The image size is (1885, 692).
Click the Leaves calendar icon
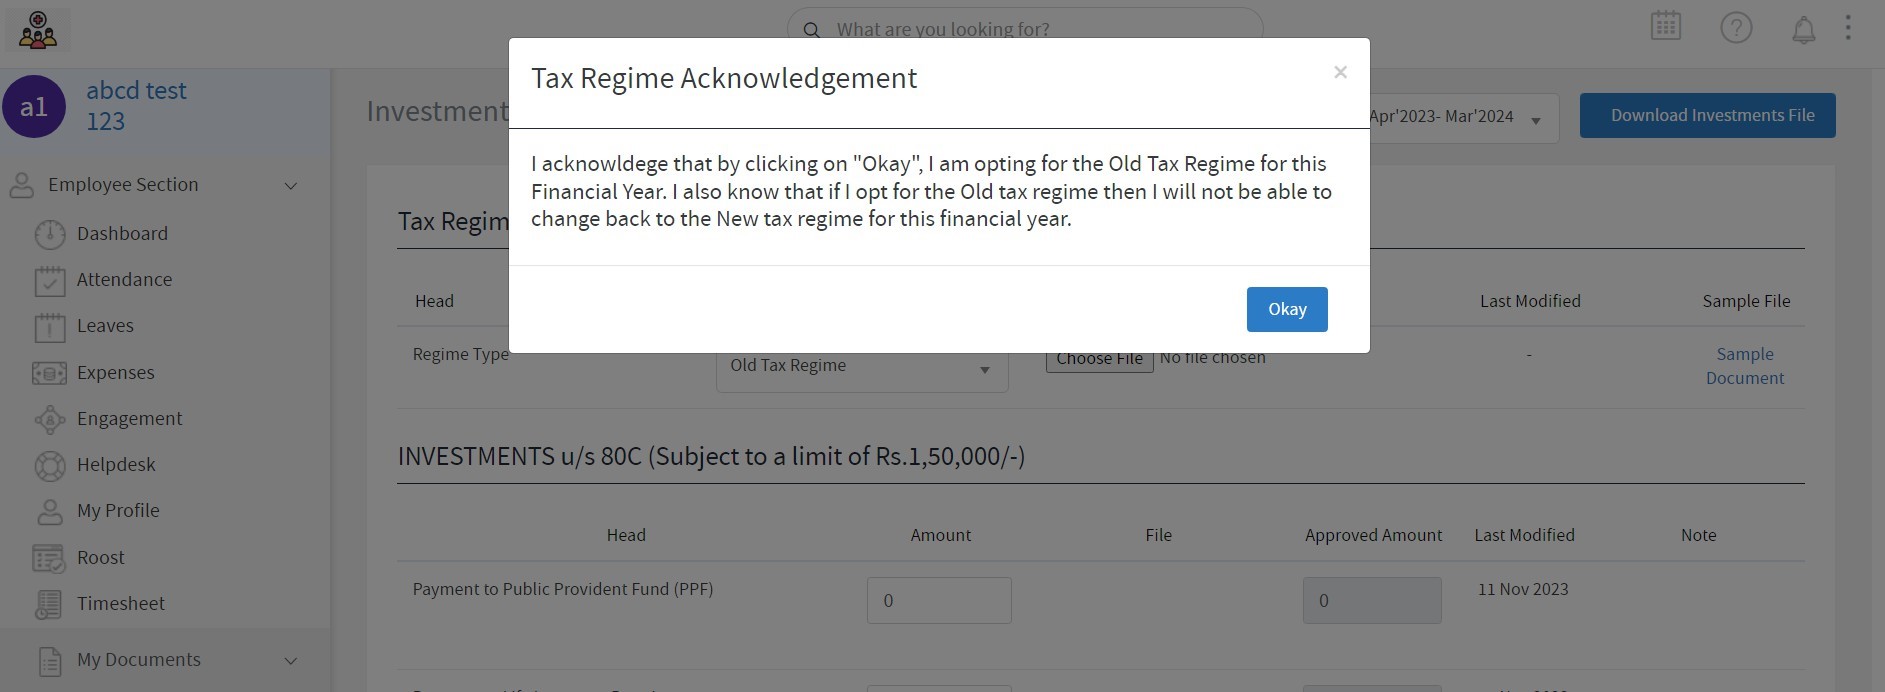point(49,327)
